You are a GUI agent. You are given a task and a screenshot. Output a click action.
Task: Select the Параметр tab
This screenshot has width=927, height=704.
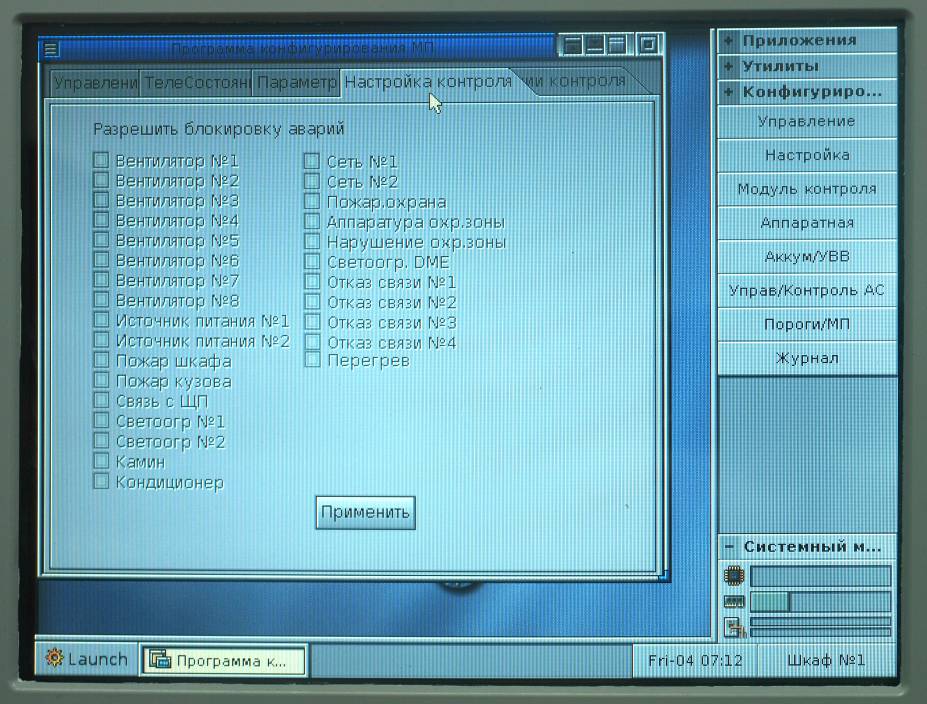coord(296,83)
